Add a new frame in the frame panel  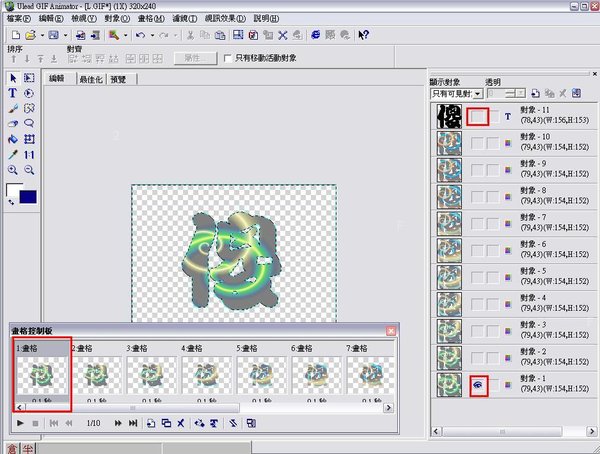click(151, 423)
